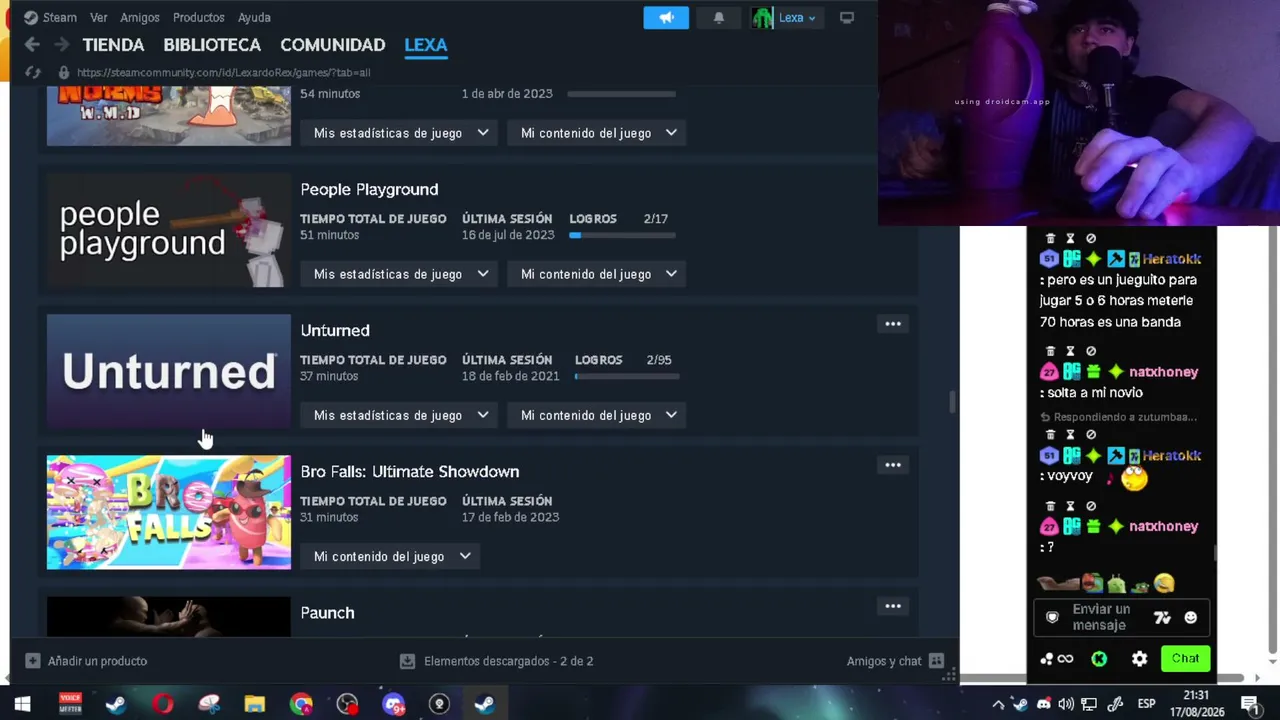Open the People Playground game thumbnail
Image resolution: width=1280 pixels, height=720 pixels.
[x=169, y=230]
